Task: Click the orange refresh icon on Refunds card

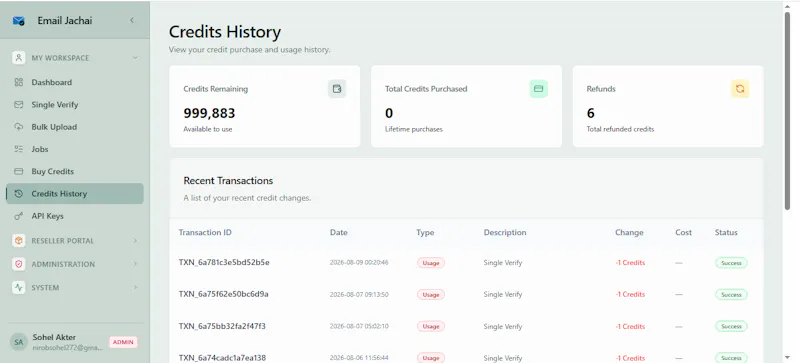Action: 740,89
